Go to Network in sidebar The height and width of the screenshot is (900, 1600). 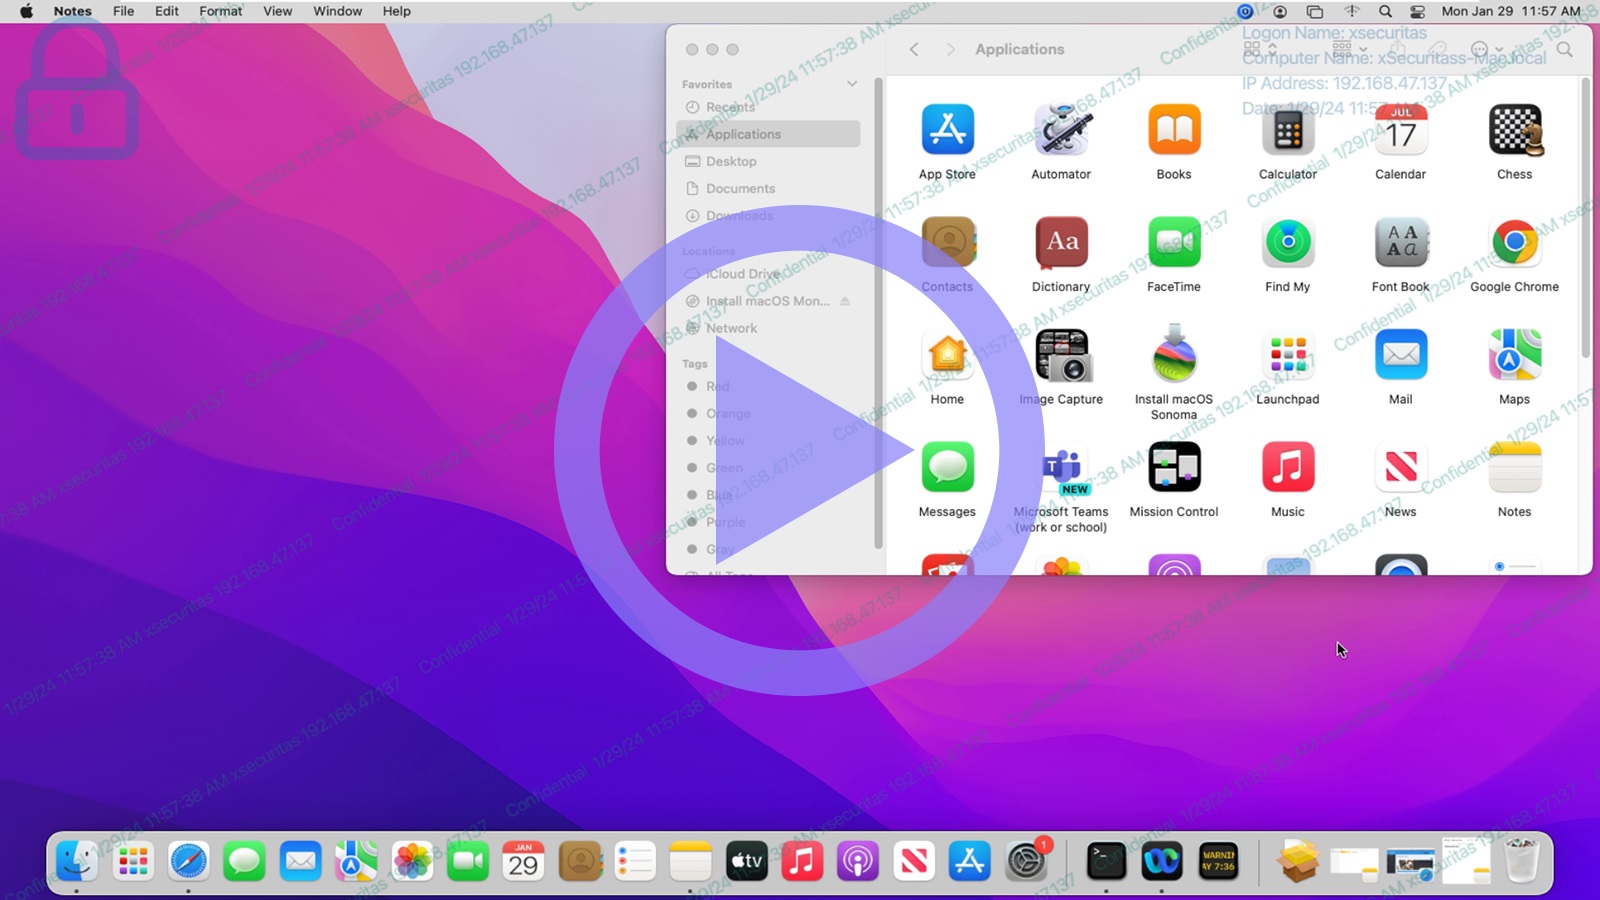pyautogui.click(x=731, y=328)
